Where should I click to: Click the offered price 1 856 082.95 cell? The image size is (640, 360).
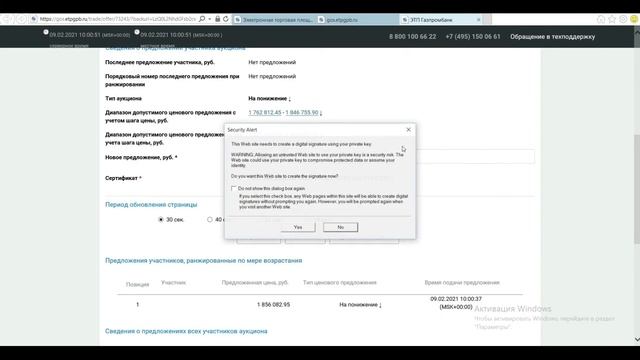(273, 304)
